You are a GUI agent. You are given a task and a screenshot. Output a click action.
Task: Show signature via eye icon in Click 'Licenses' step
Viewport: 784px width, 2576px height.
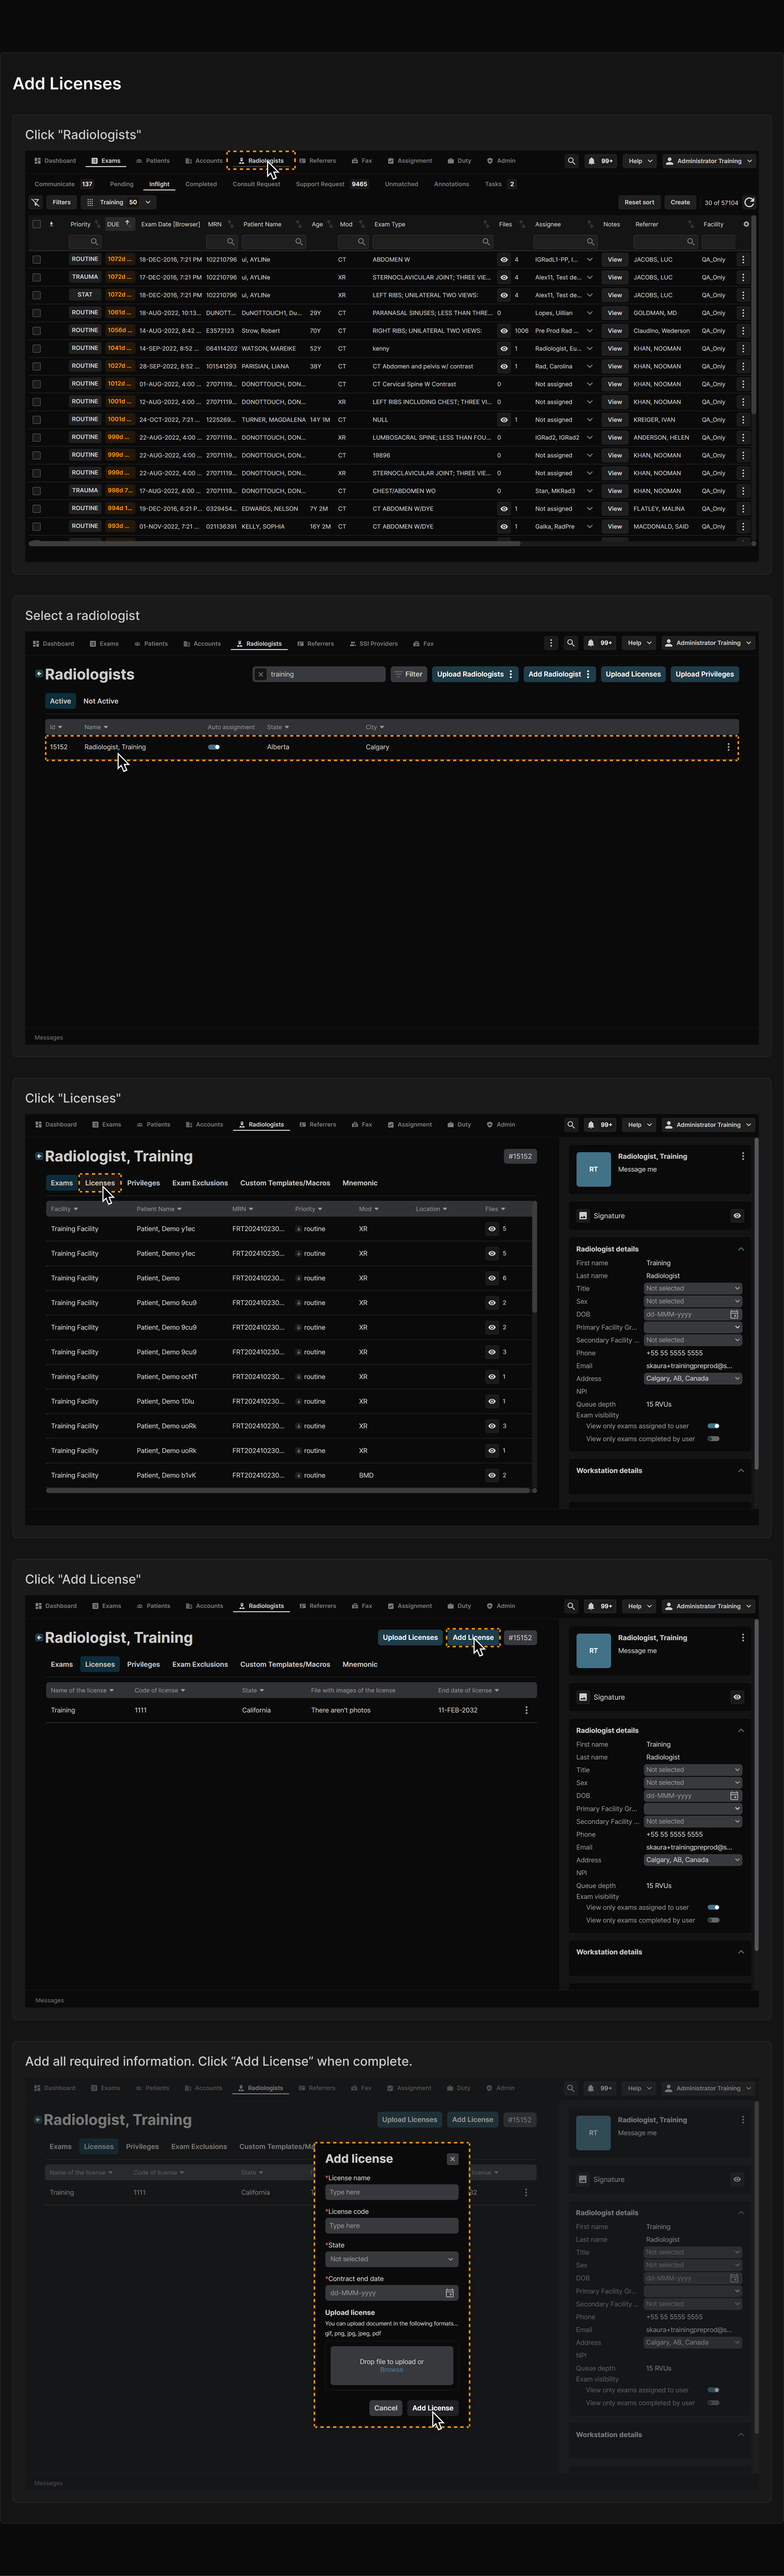737,1216
